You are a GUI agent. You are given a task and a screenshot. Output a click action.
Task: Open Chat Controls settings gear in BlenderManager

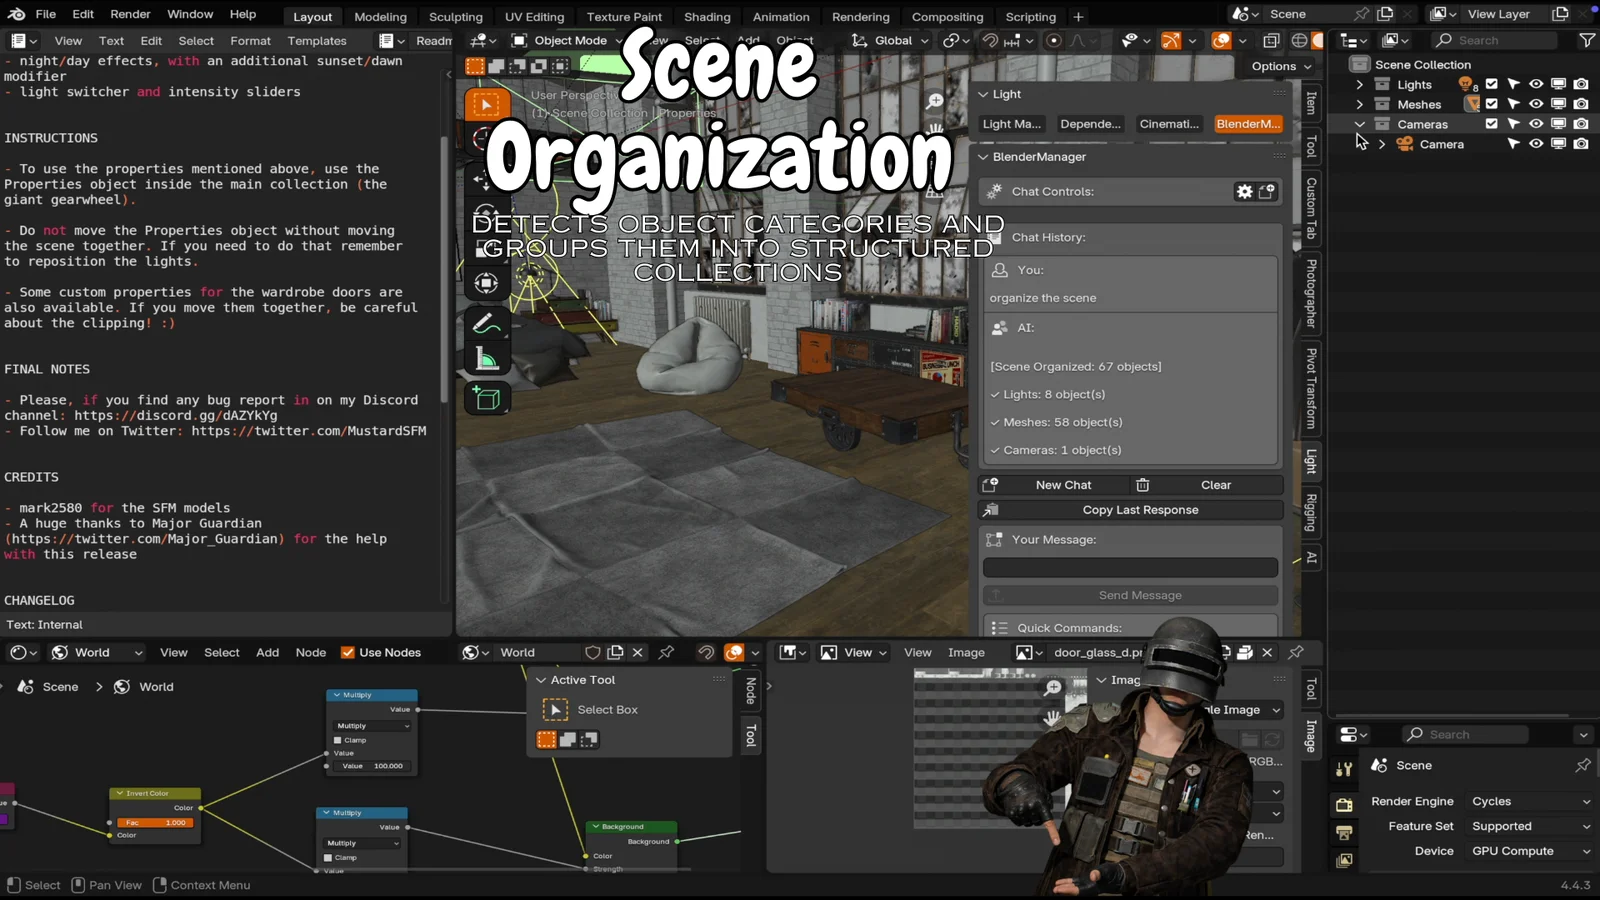click(x=1244, y=191)
